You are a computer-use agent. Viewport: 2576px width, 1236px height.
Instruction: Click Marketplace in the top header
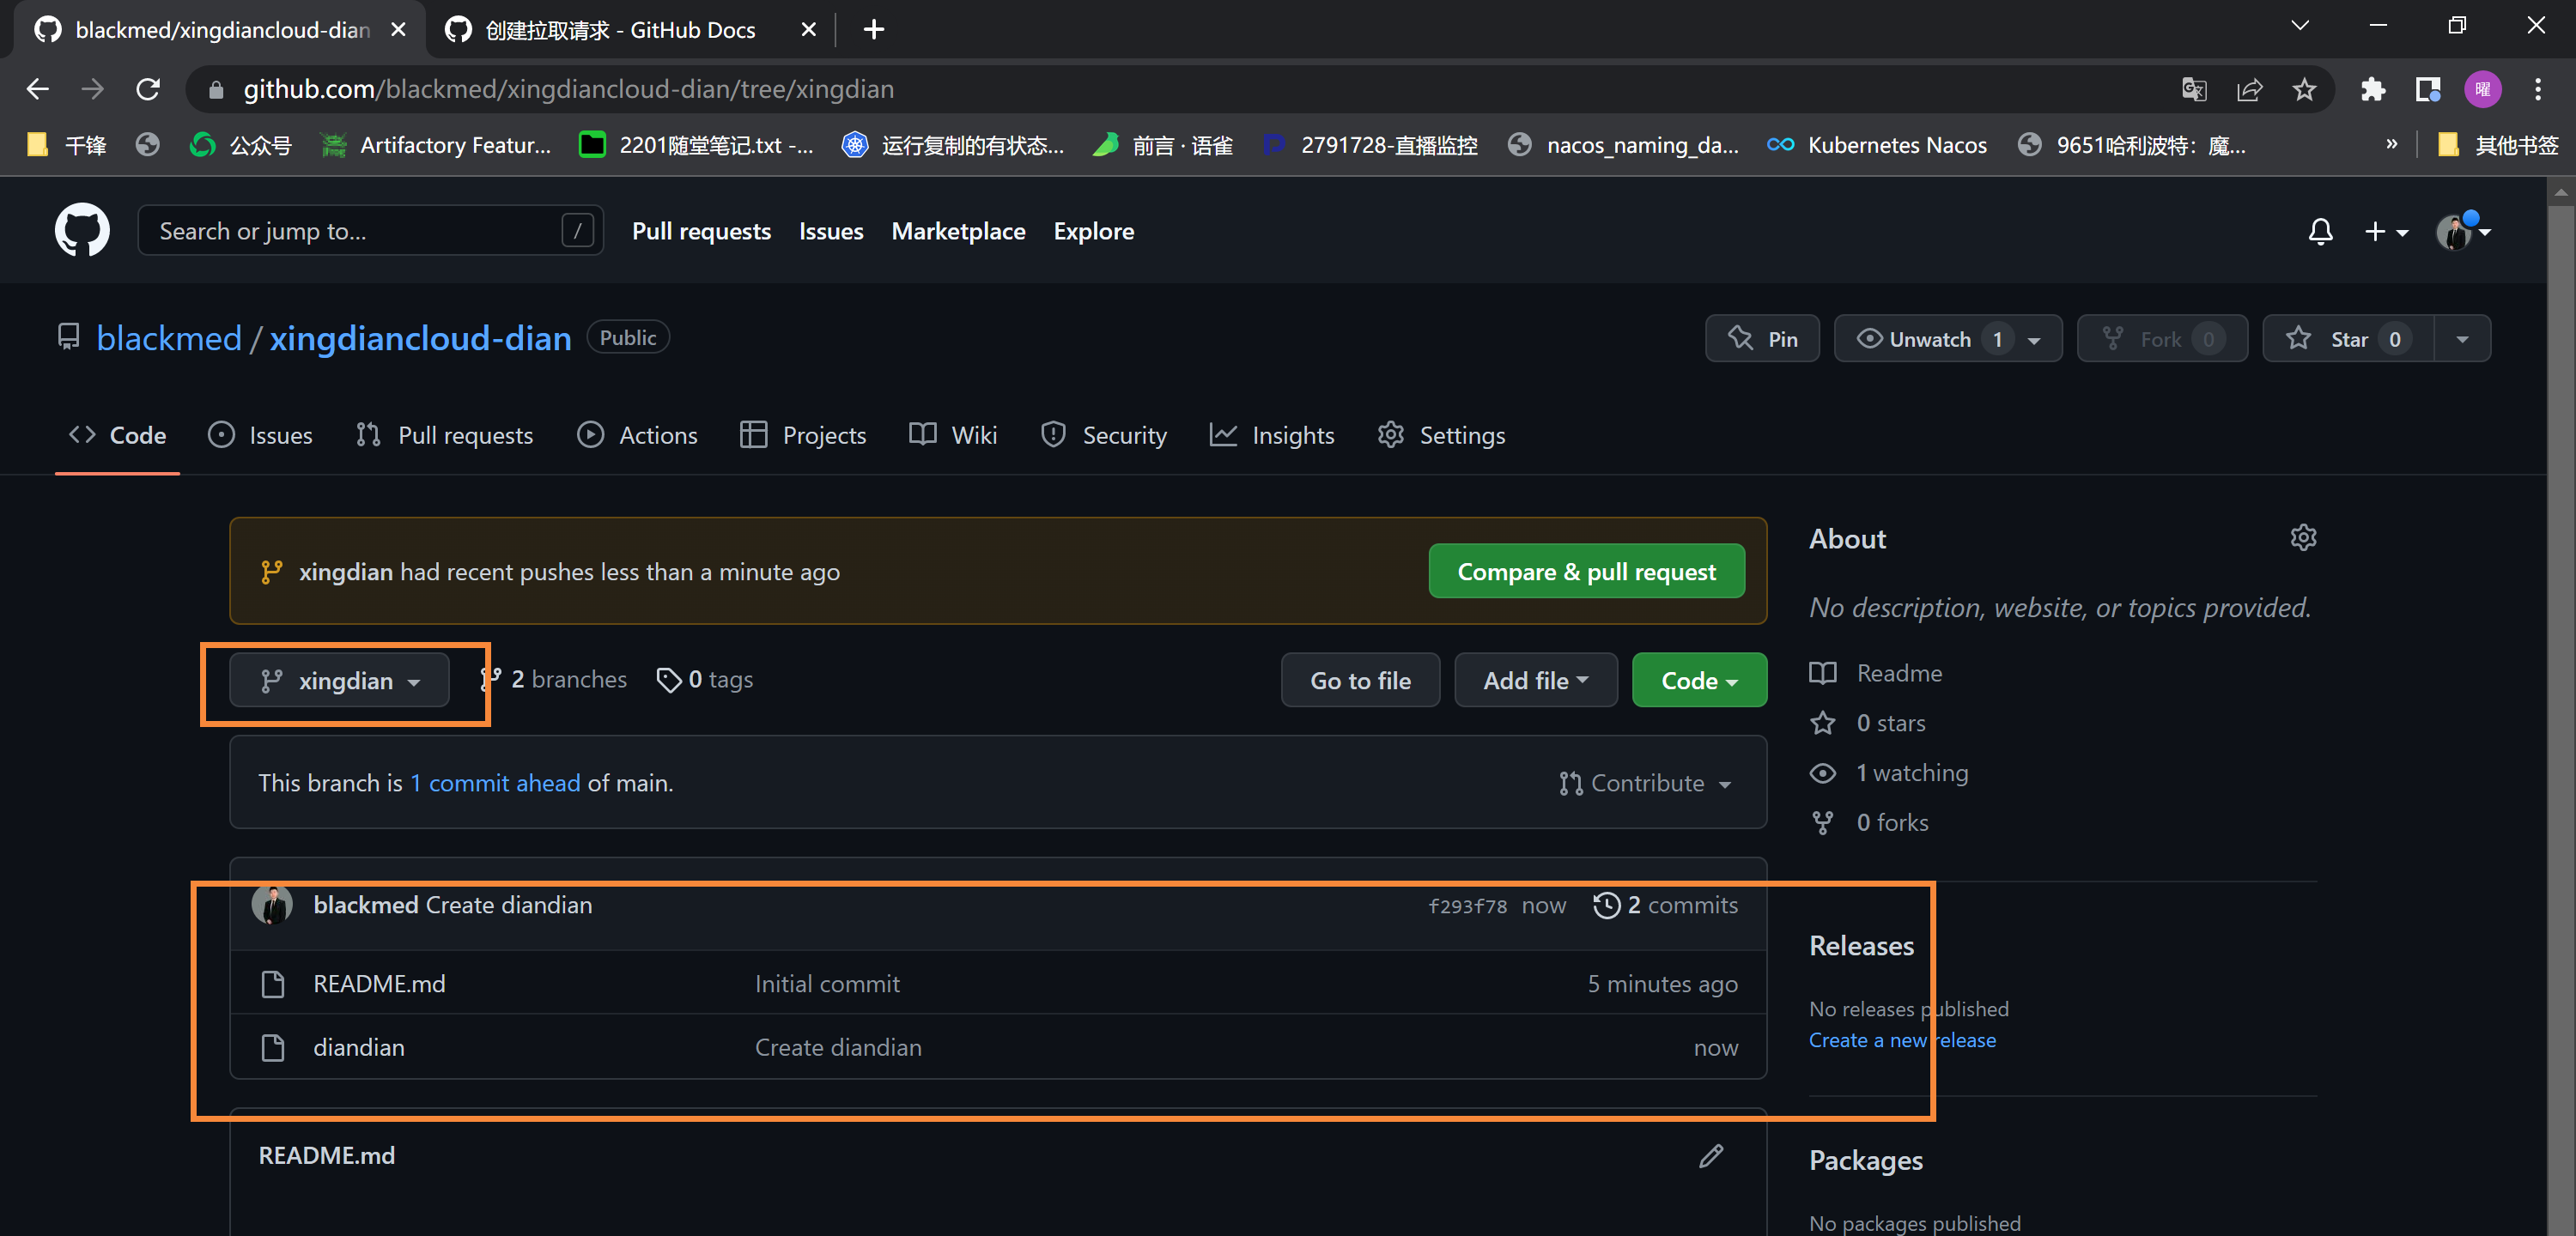(958, 231)
